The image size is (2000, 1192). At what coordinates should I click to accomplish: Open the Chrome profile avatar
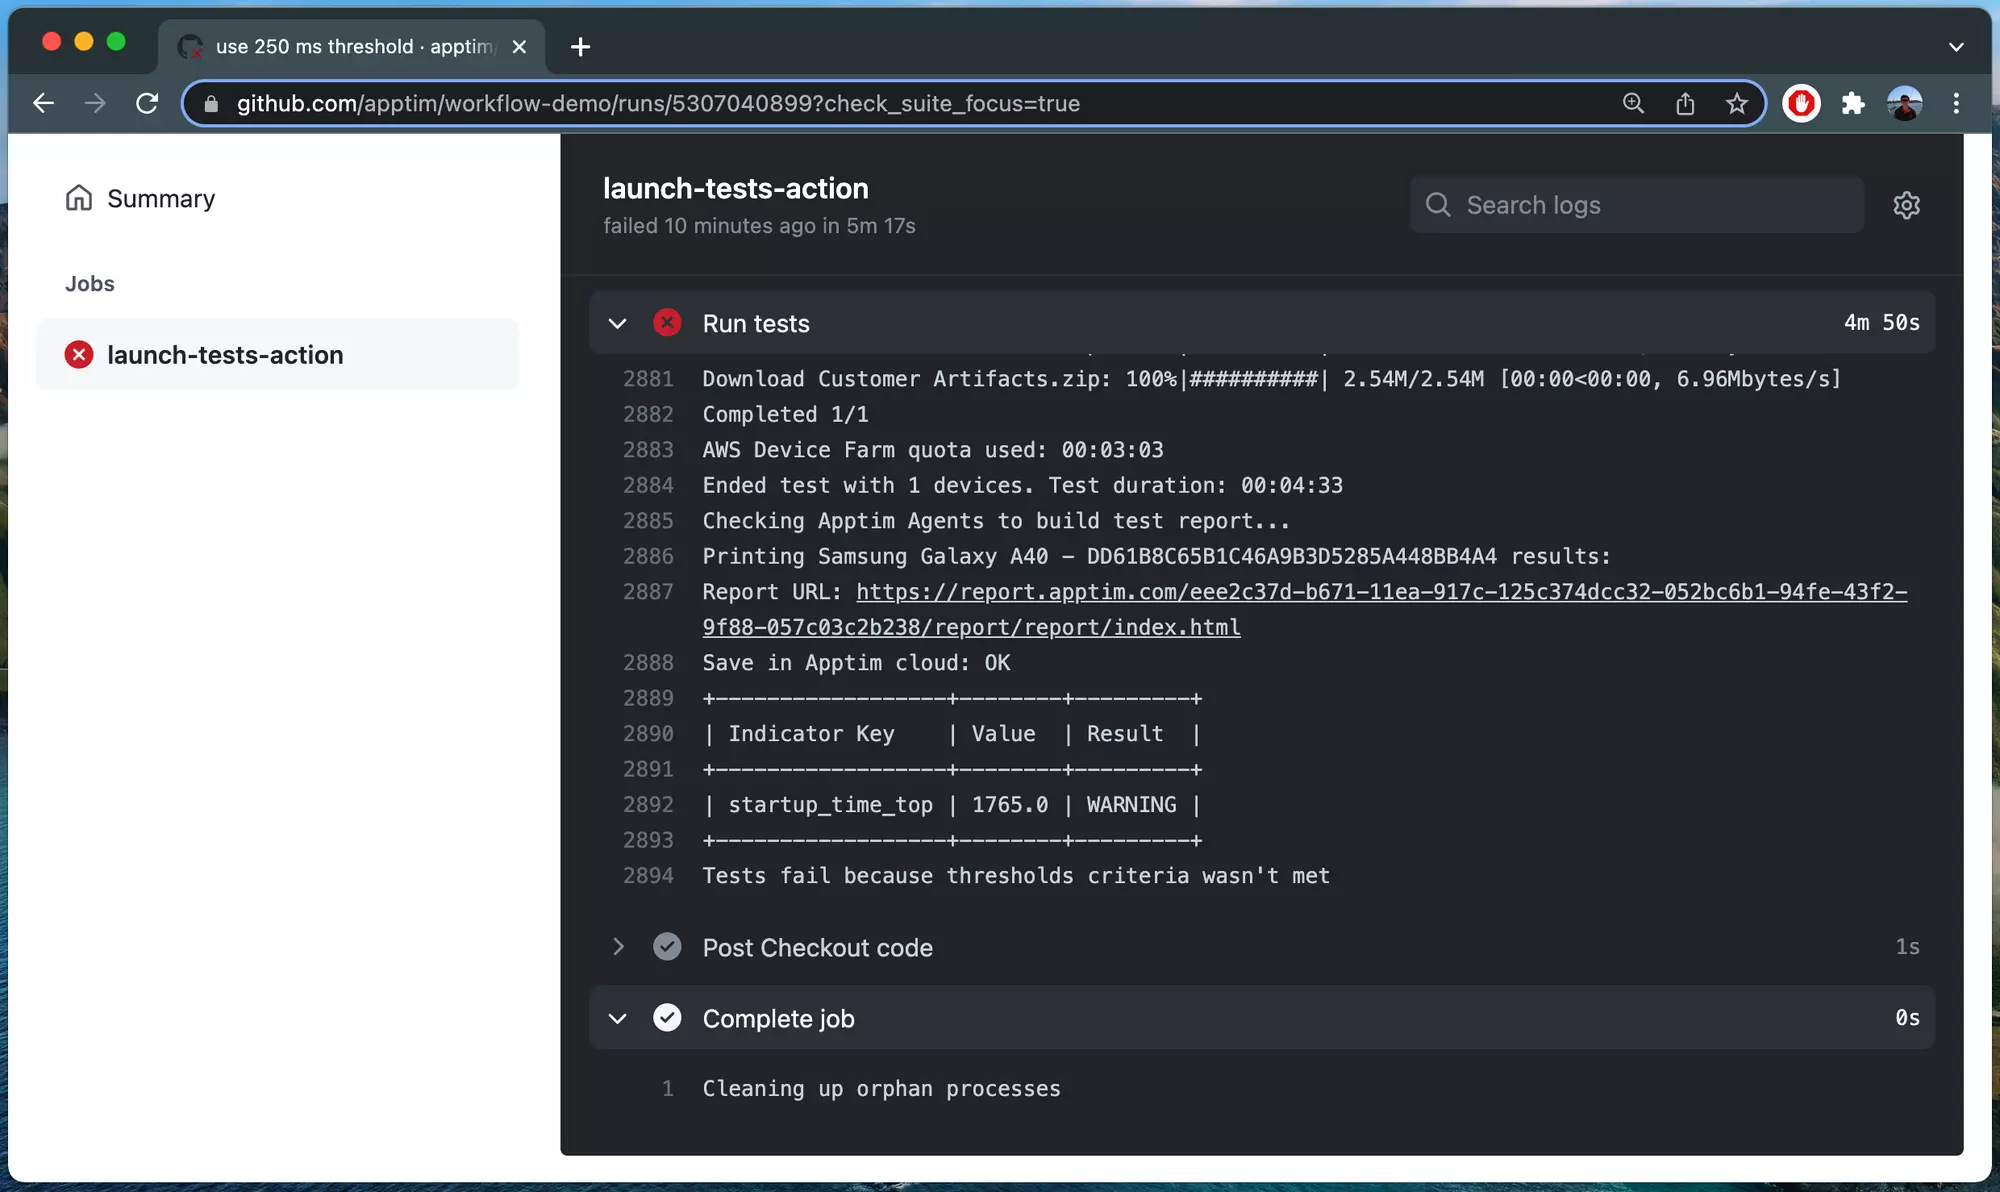click(1905, 103)
